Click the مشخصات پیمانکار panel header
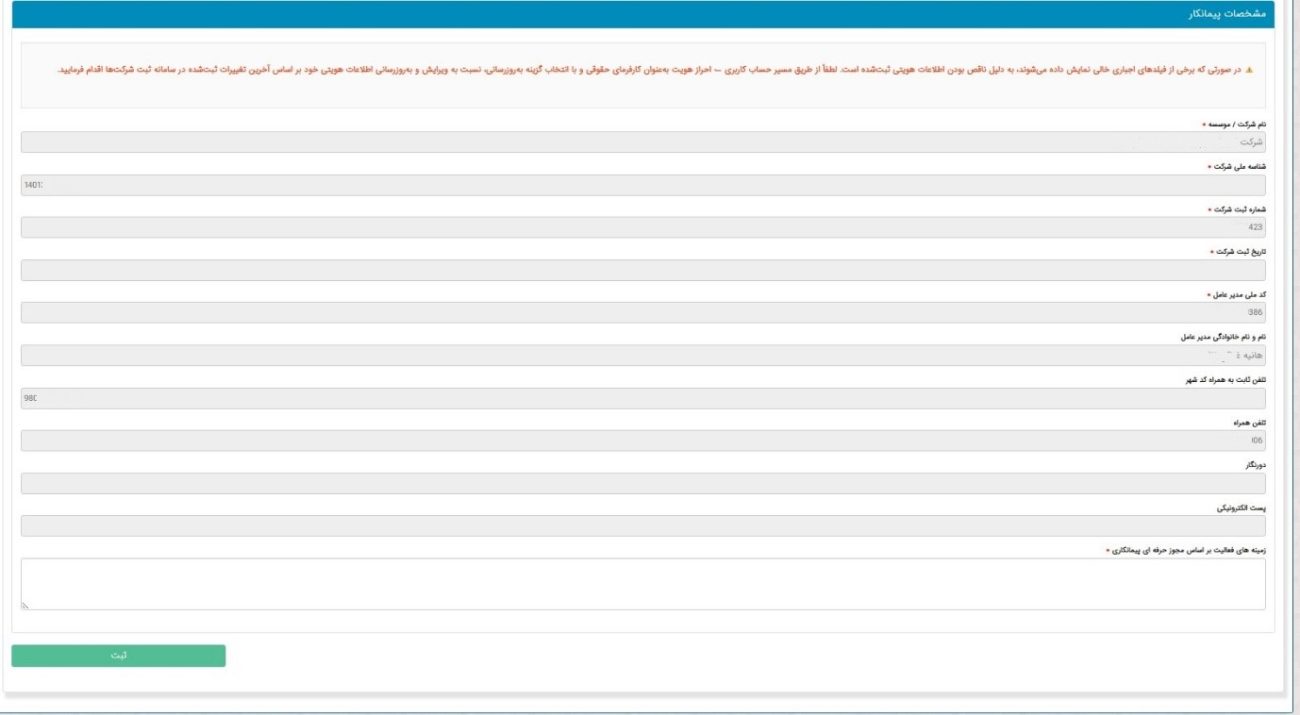The image size is (1300, 715). click(643, 14)
